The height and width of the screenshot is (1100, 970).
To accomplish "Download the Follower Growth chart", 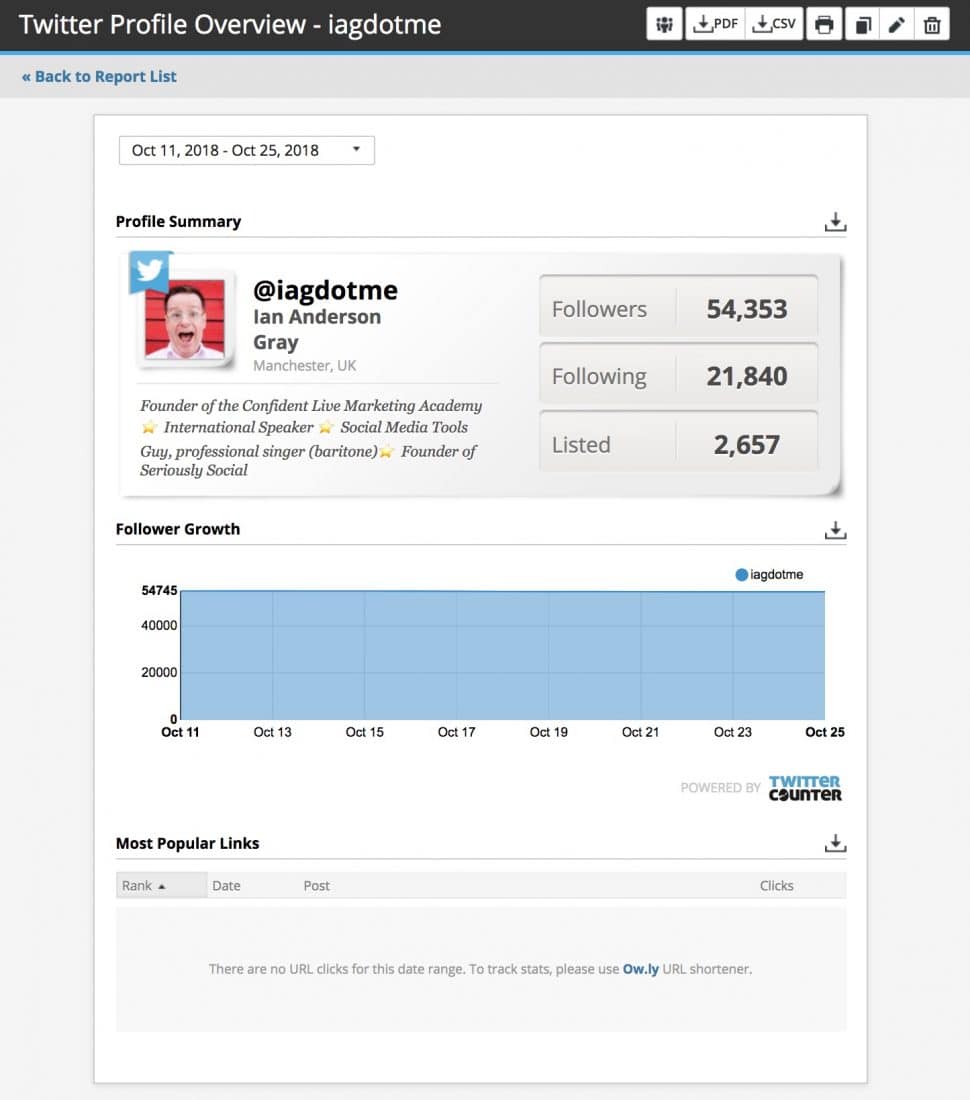I will 835,530.
